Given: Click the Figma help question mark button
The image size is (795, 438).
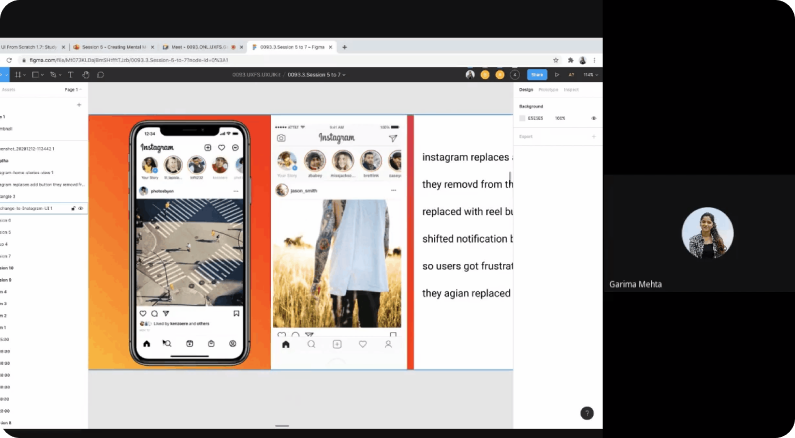Looking at the screenshot, I should 587,413.
